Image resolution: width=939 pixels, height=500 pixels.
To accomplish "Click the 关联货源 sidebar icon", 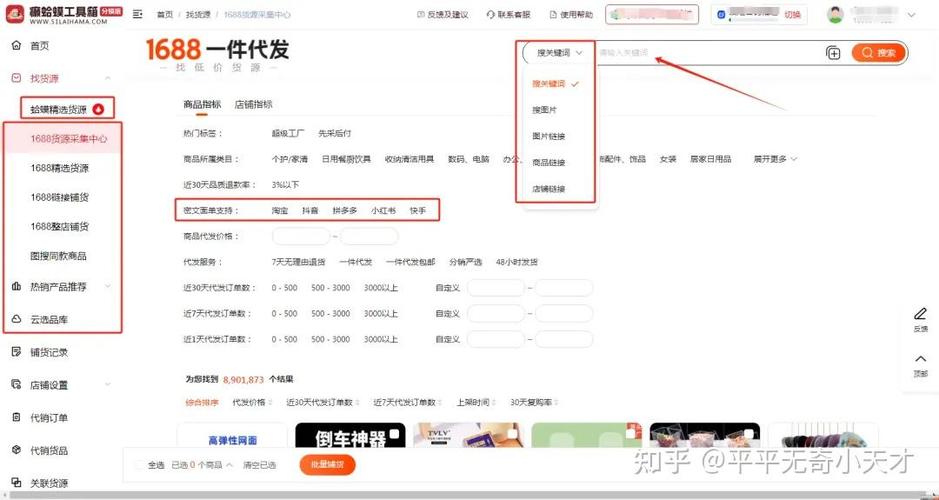I will tap(16, 483).
